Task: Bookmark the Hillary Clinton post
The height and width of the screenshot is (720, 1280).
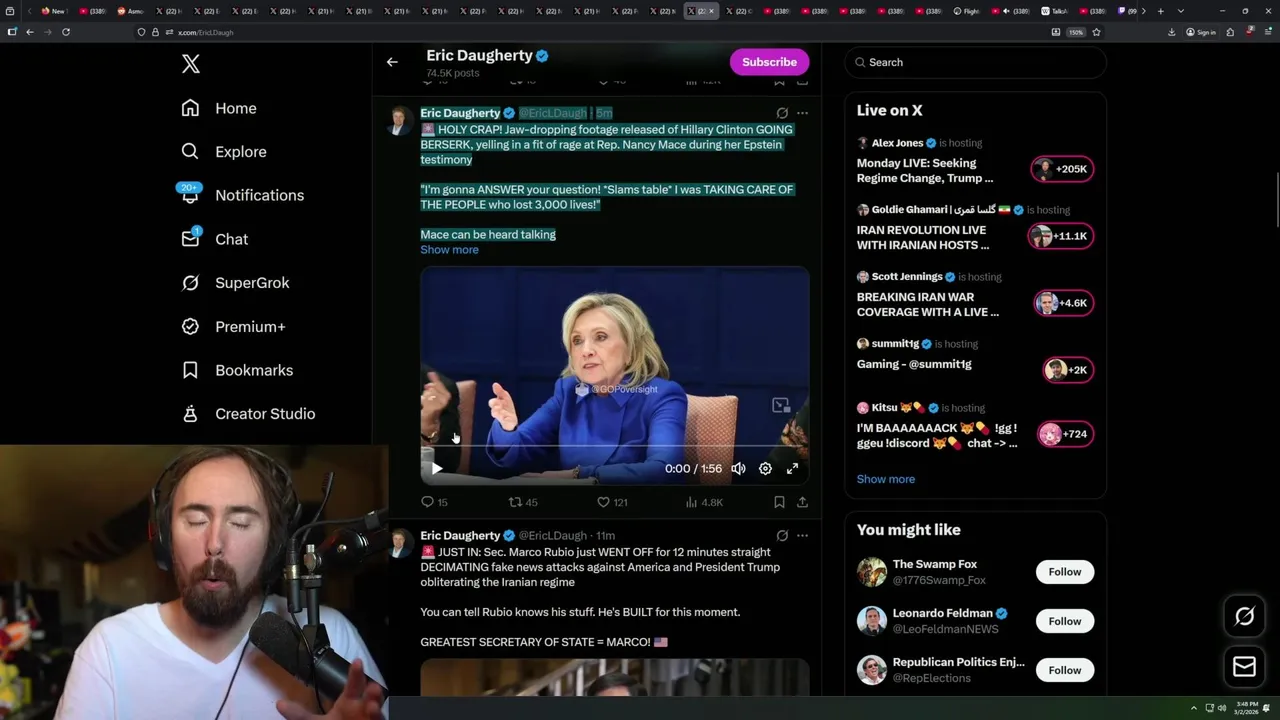Action: click(x=779, y=502)
